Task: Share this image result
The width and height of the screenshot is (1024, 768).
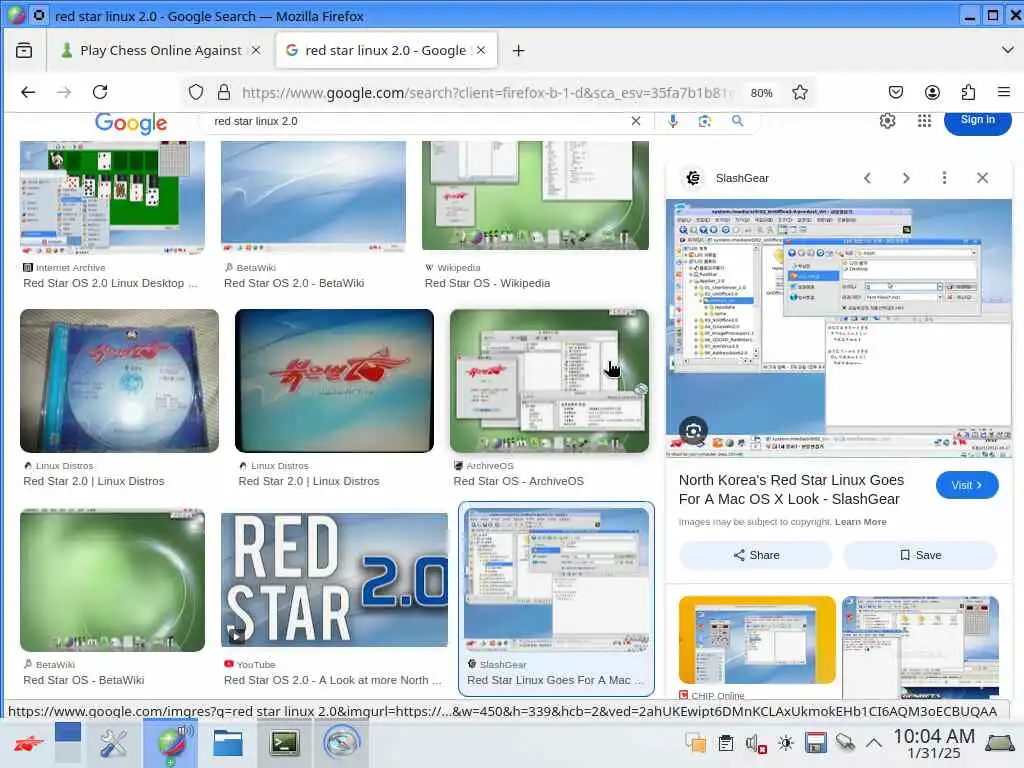Action: pos(756,555)
